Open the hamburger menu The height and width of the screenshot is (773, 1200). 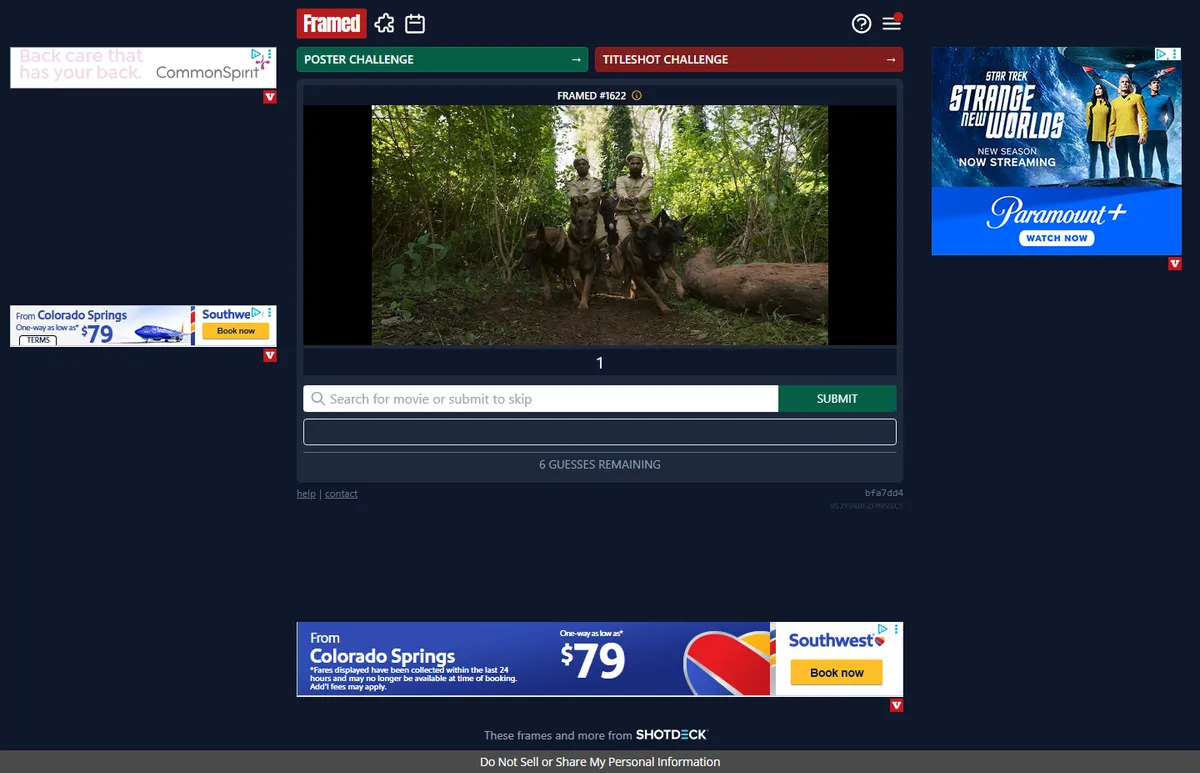(891, 24)
